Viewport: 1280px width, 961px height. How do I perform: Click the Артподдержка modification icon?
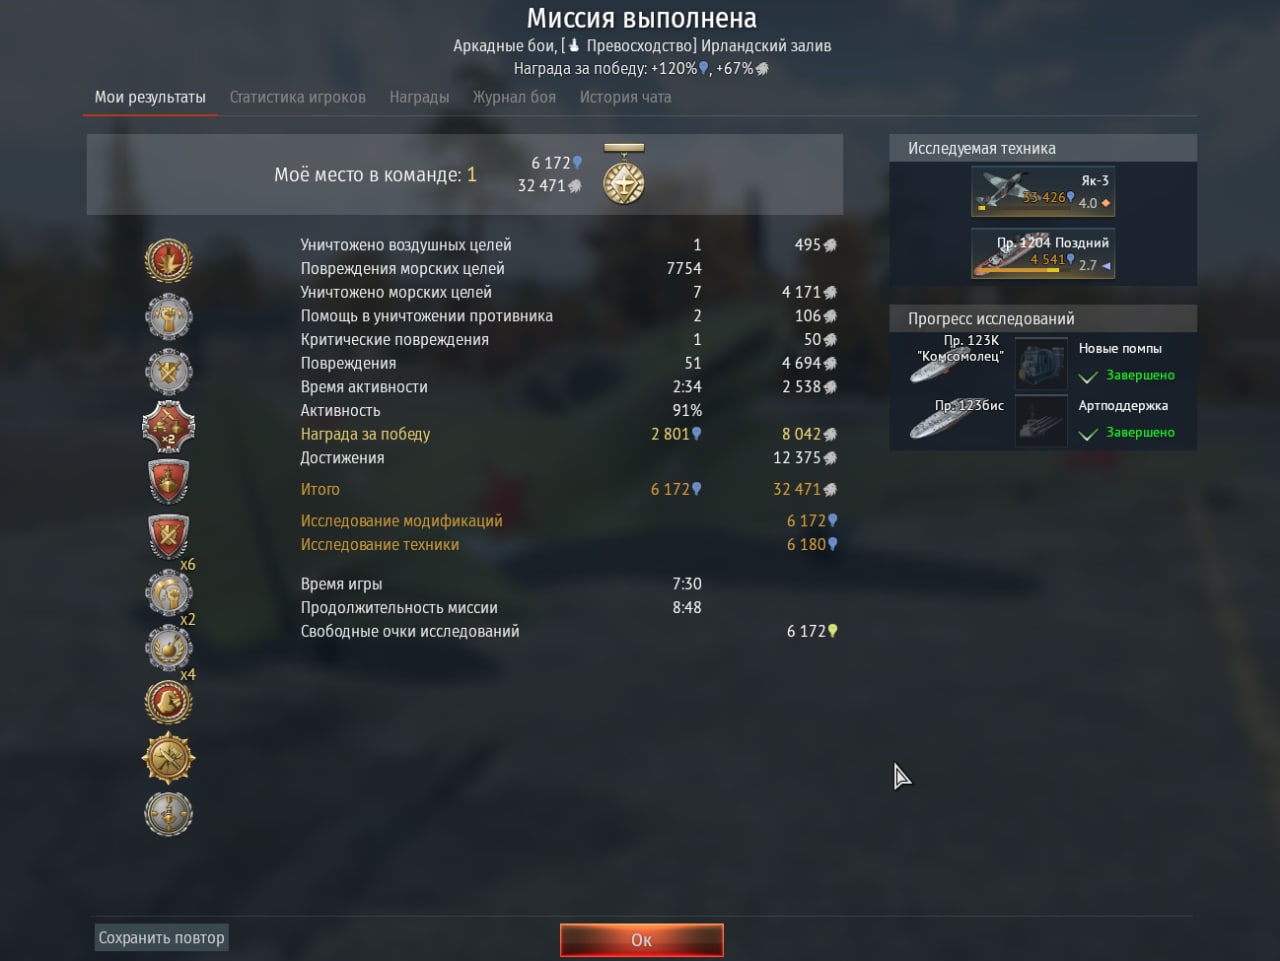click(x=1041, y=420)
